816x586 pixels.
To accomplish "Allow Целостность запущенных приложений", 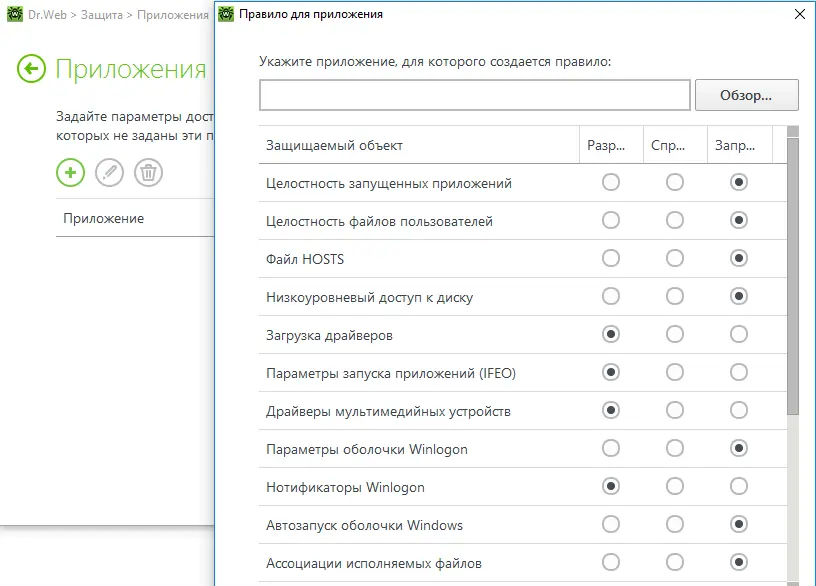I will 611,182.
